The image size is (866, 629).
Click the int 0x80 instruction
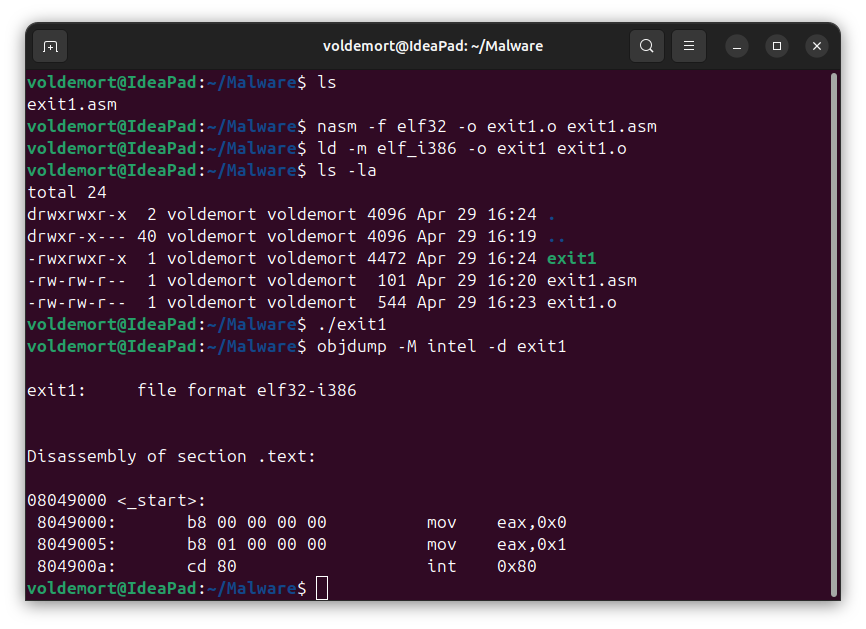(482, 566)
